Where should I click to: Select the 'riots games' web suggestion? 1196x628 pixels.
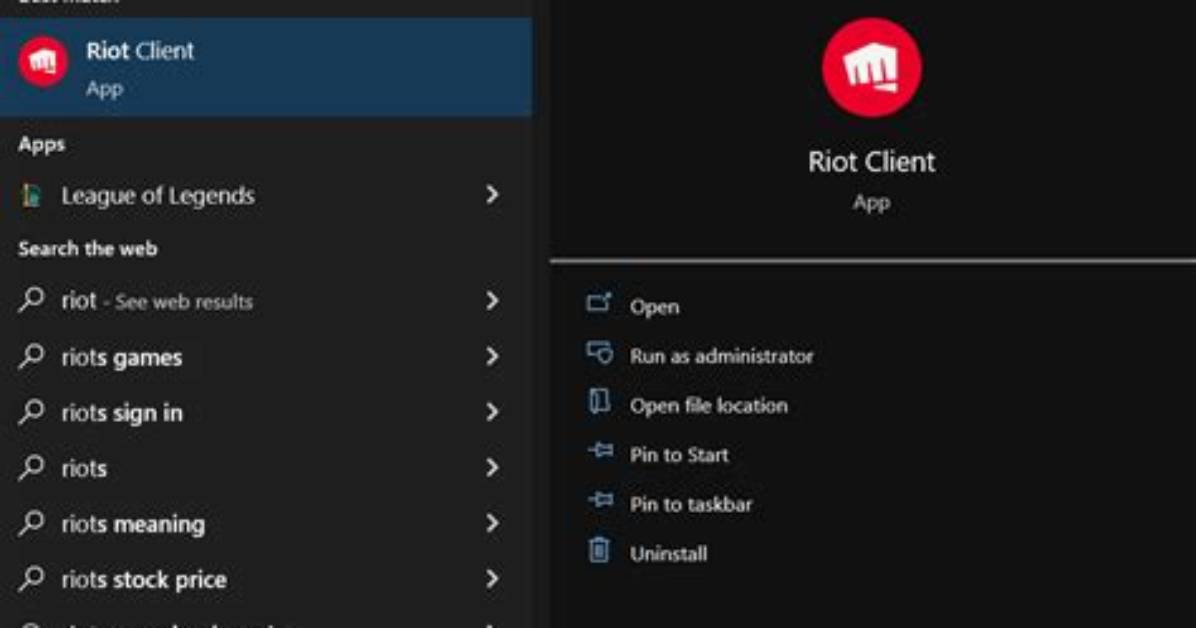265,357
